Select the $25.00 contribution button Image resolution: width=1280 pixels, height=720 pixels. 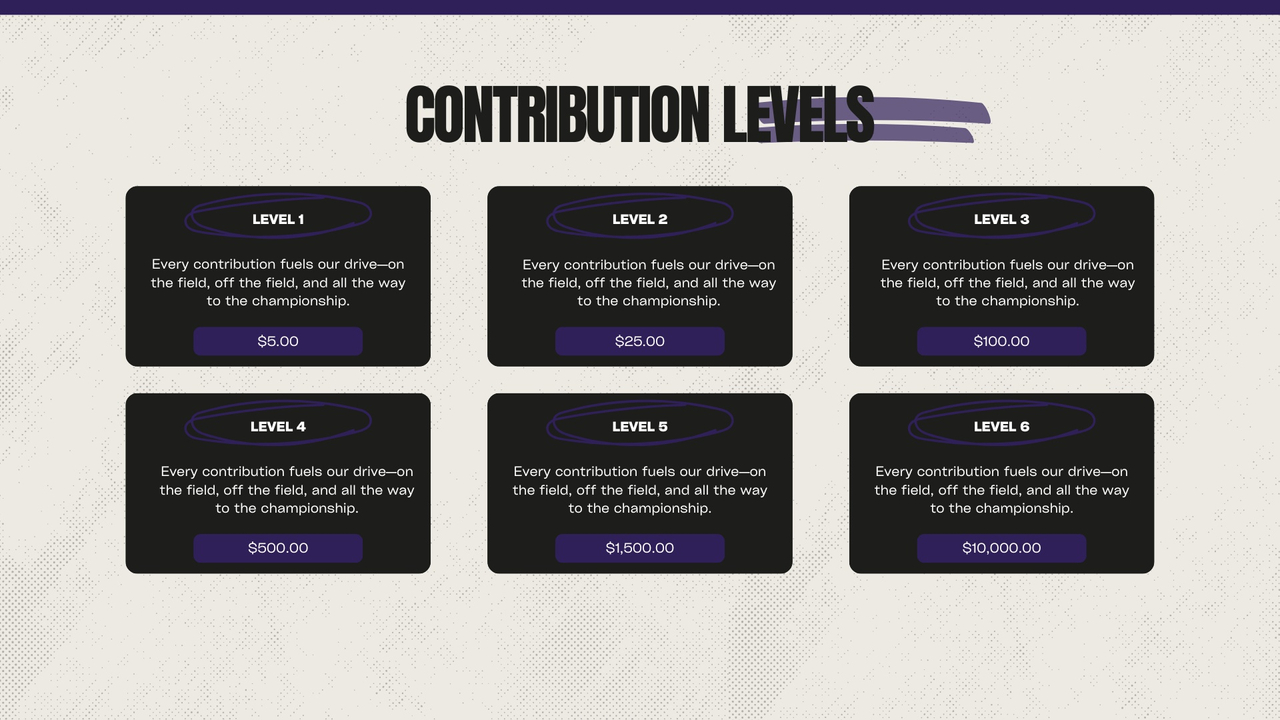(640, 341)
